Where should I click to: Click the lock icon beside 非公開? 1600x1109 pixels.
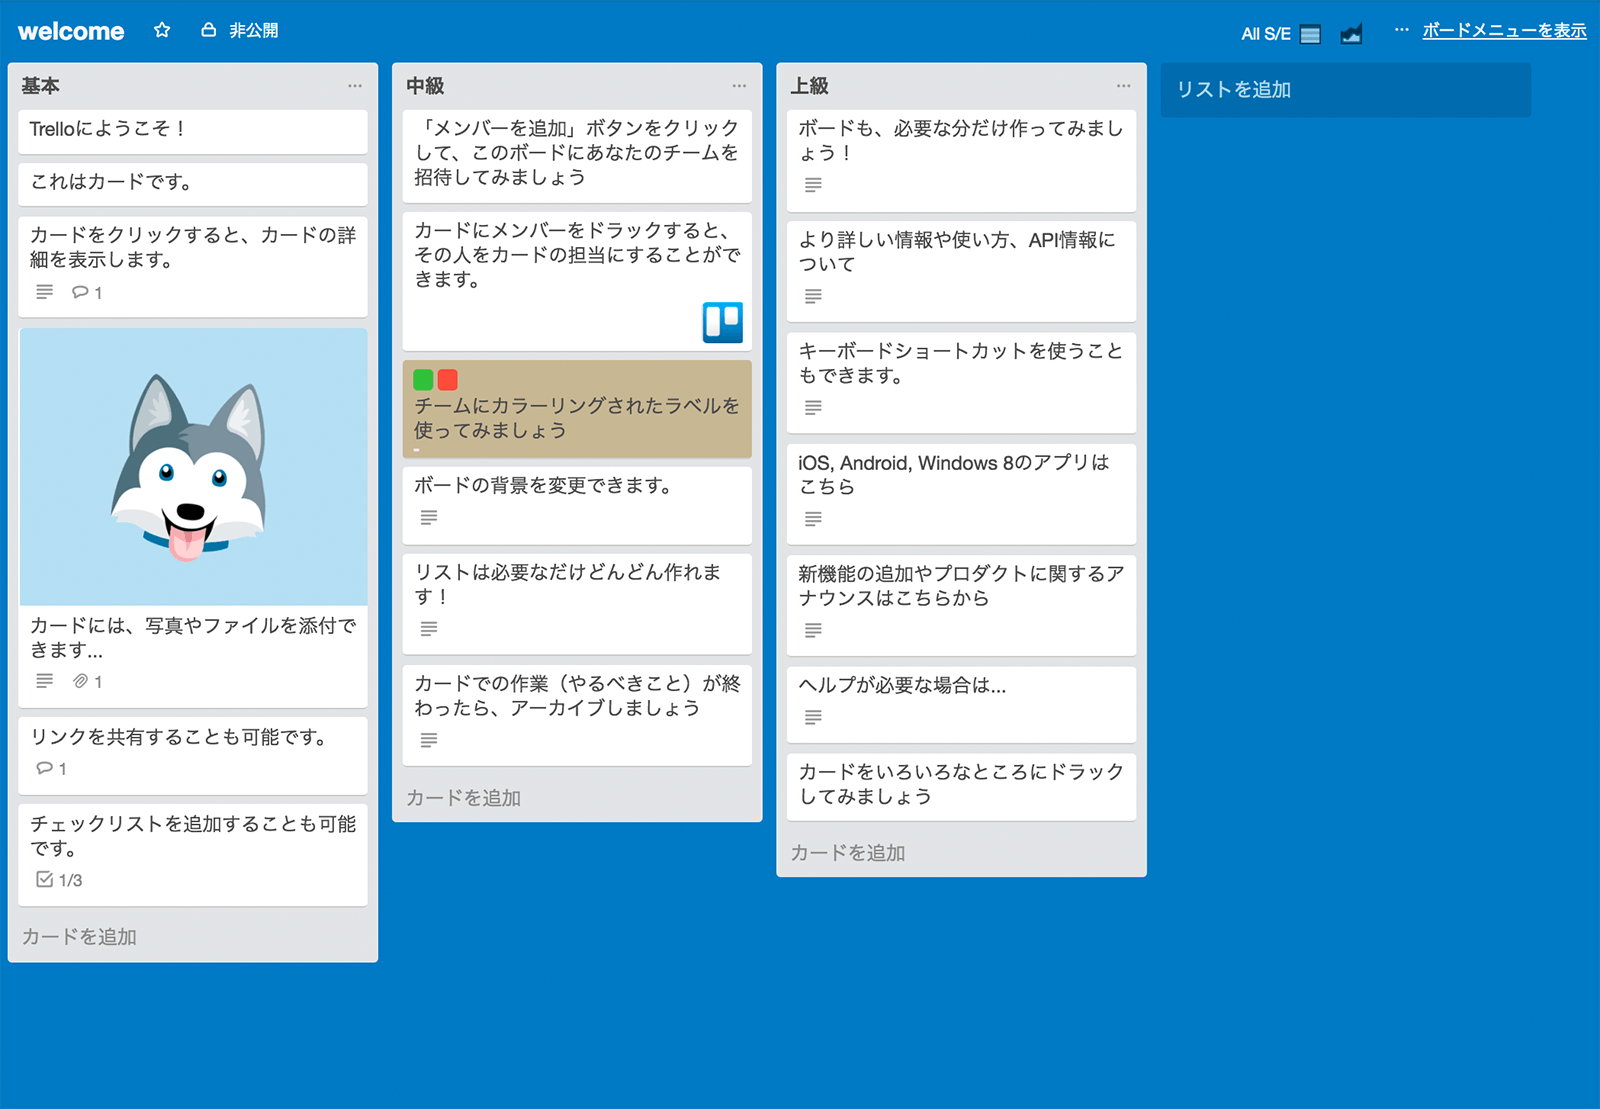208,30
